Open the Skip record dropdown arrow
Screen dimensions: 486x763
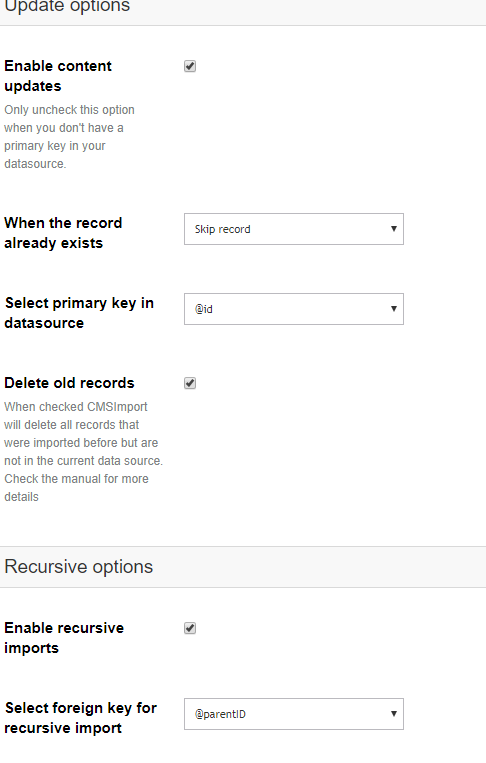pyautogui.click(x=394, y=229)
